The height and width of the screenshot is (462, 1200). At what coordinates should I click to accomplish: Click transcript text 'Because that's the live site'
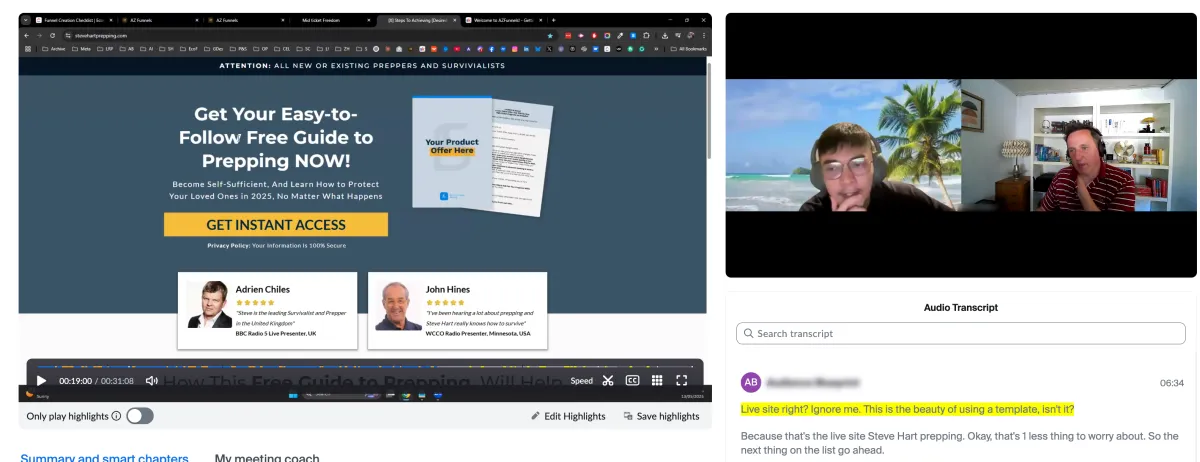(960, 443)
